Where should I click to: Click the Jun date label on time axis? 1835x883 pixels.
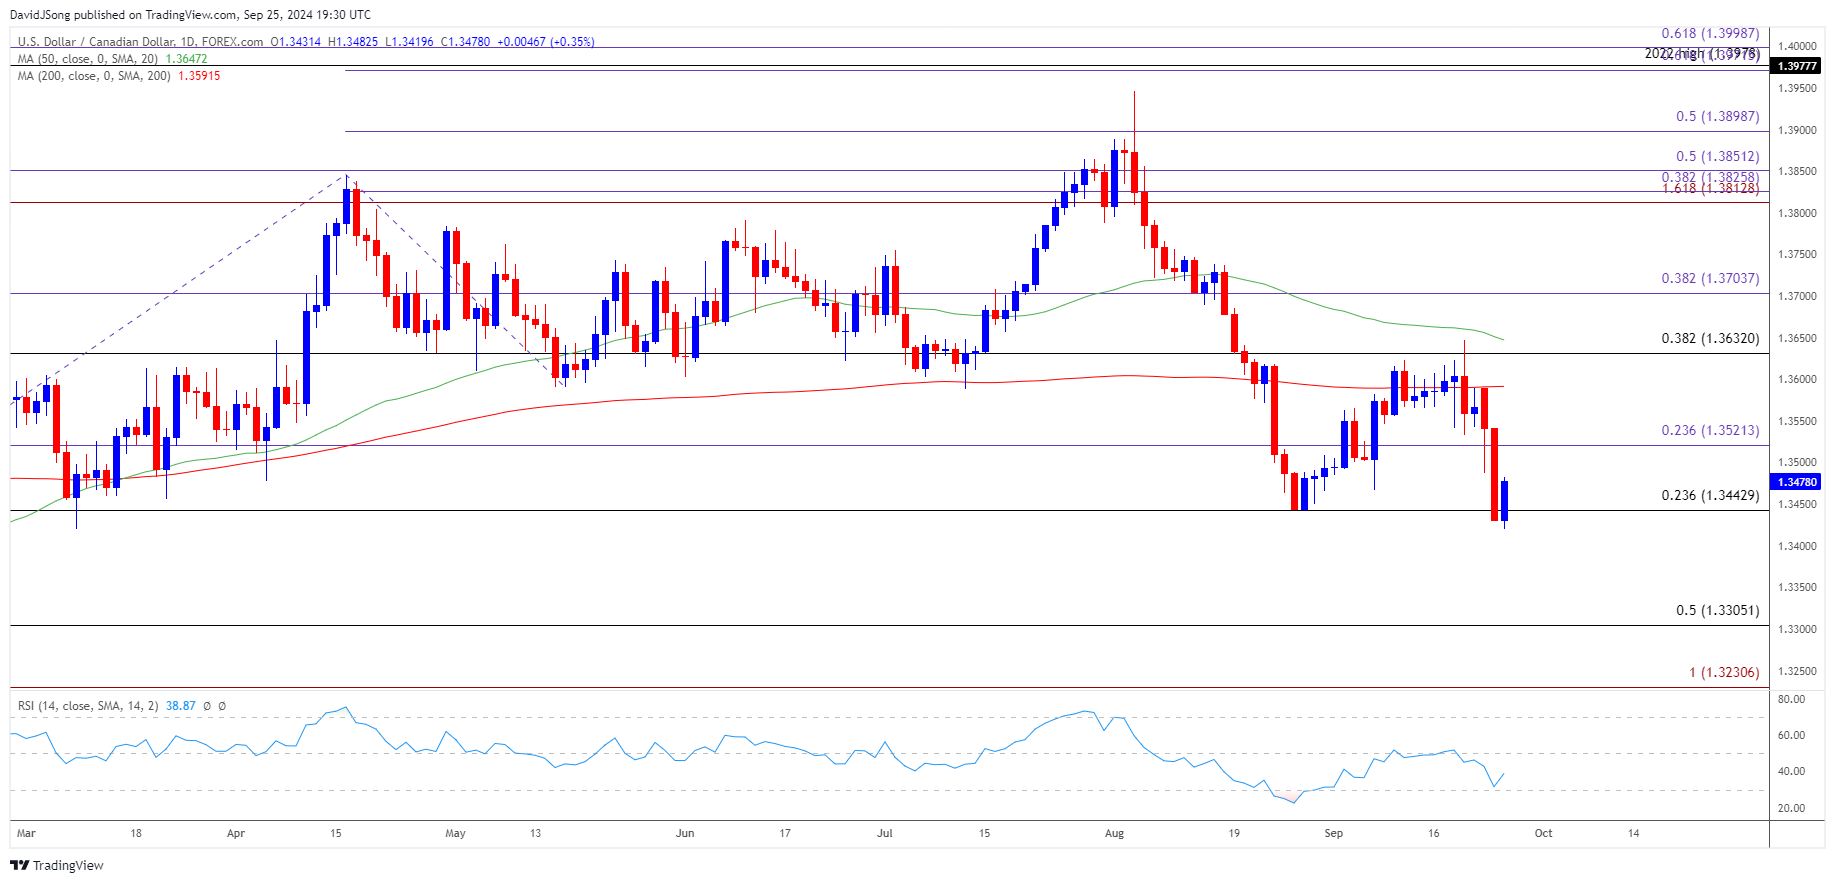click(685, 833)
